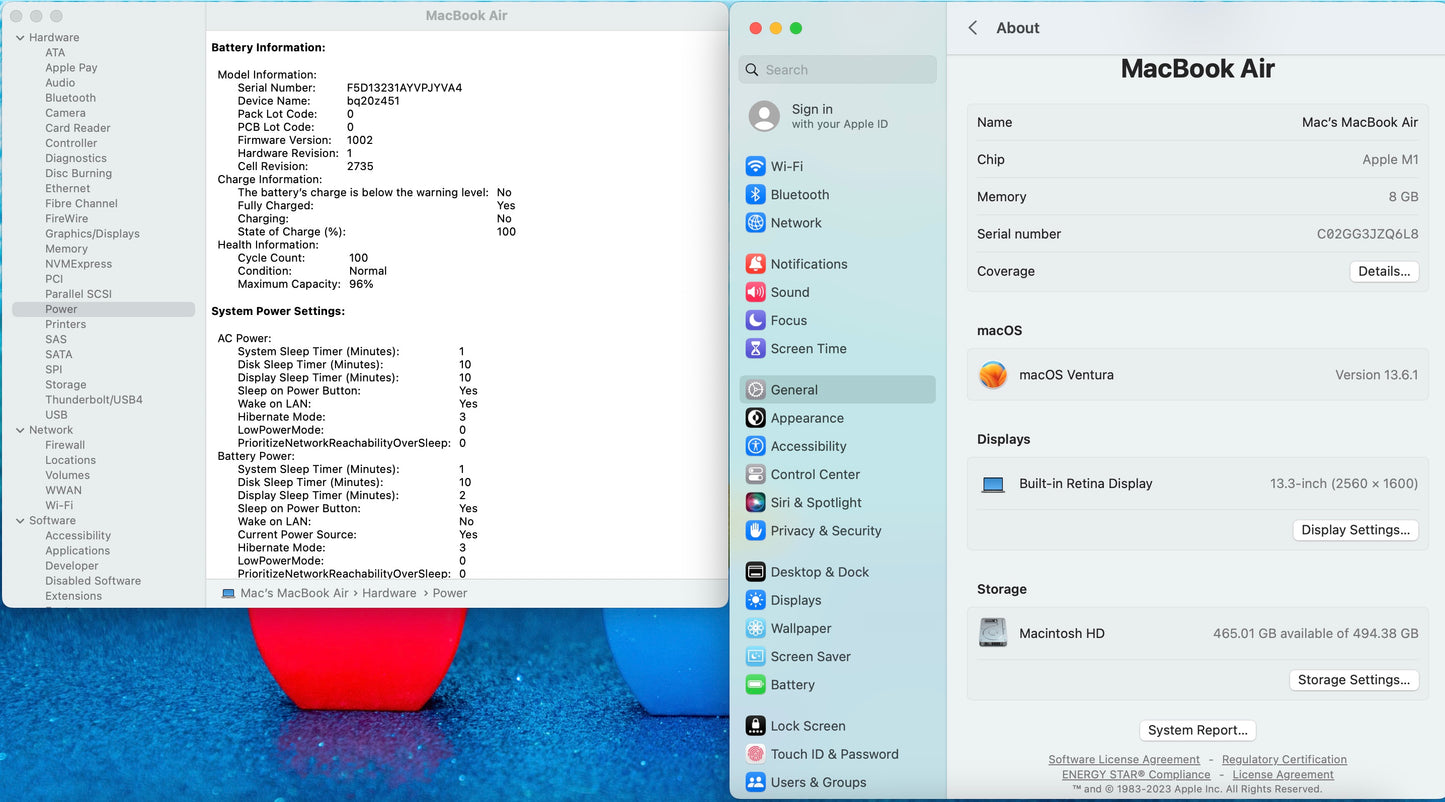Click Hardware in the path bar
Screen dimensions: 1445x802
point(389,593)
